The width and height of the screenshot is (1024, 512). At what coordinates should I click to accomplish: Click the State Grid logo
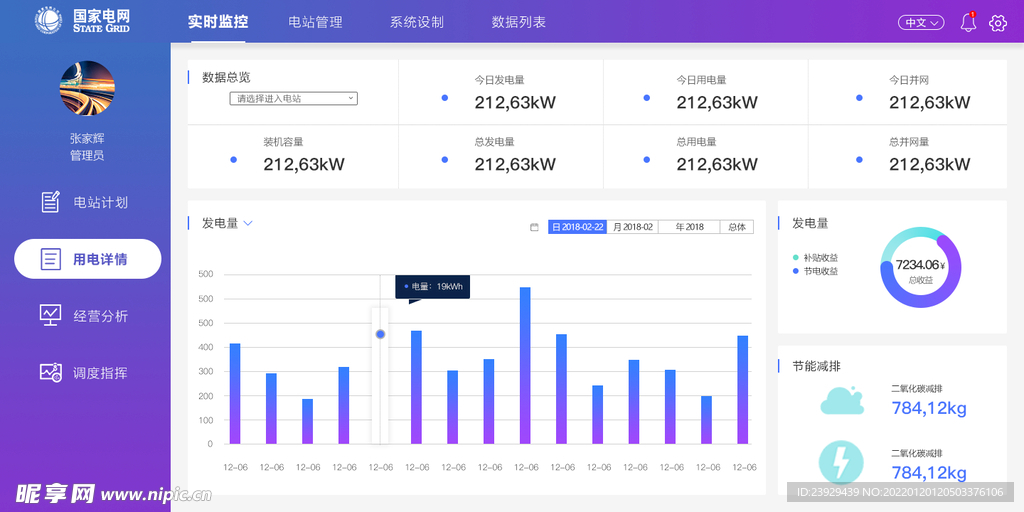coord(48,21)
